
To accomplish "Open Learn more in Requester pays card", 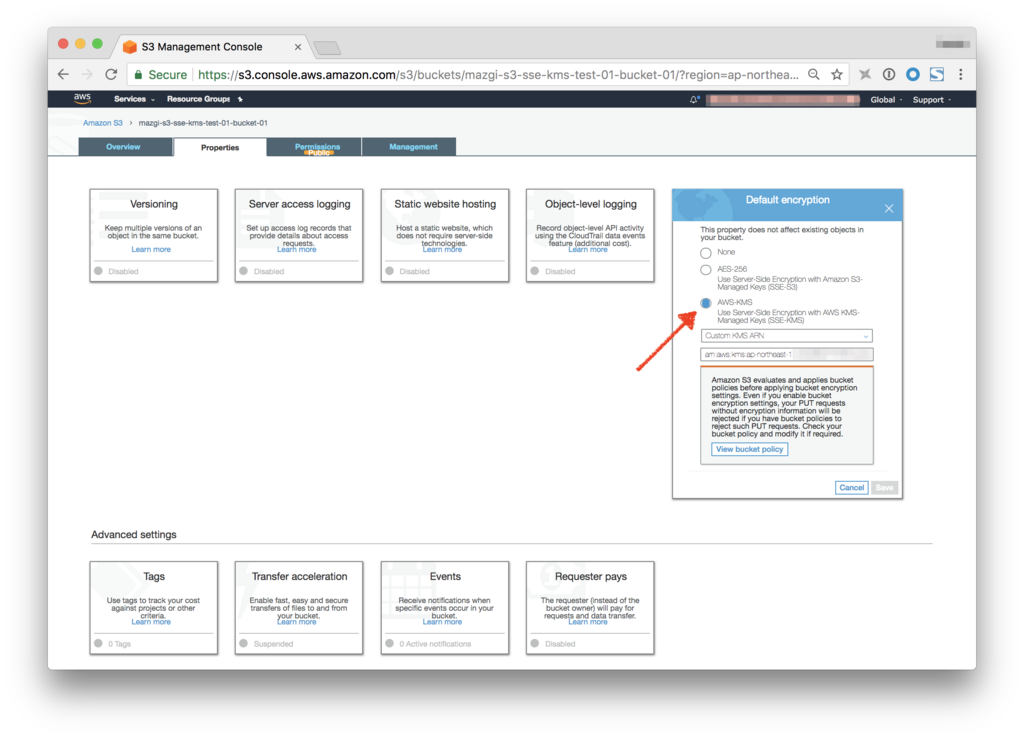I will [588, 622].
